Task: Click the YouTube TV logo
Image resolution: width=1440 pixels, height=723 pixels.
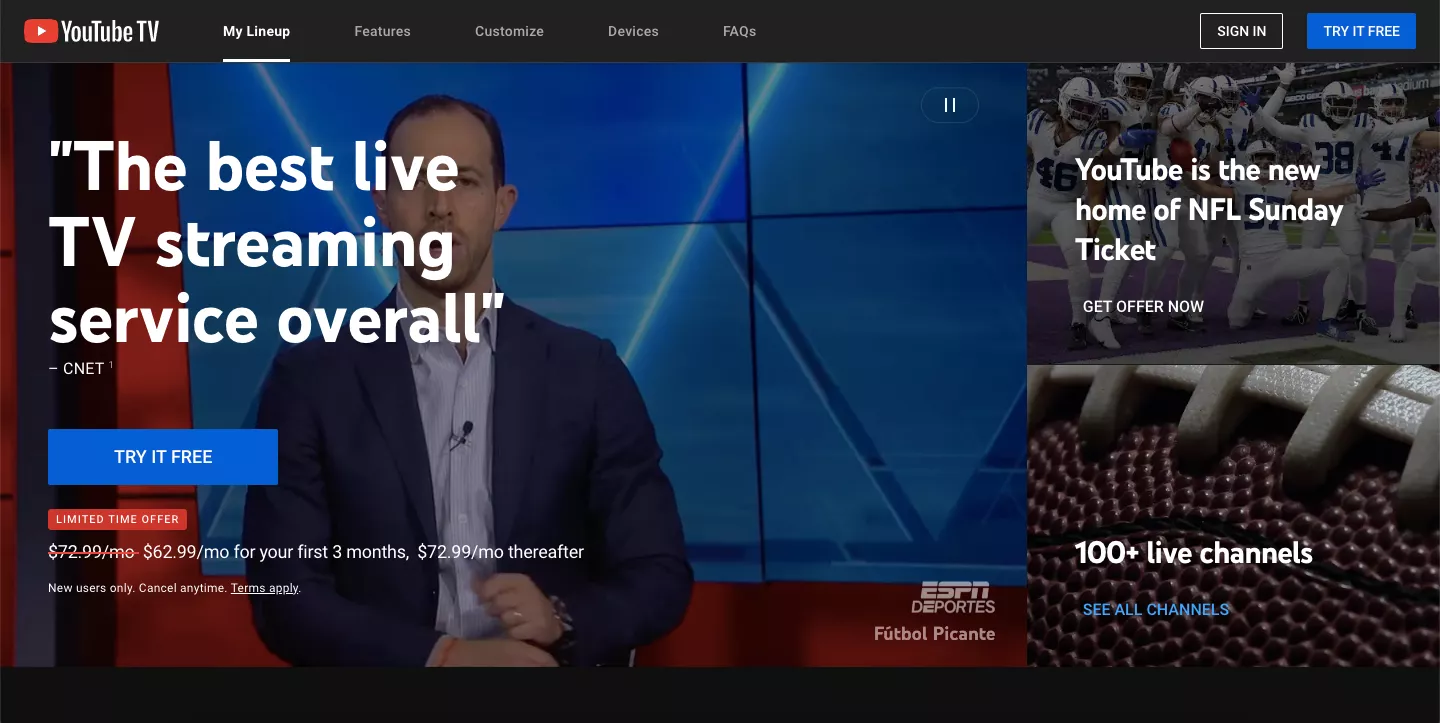Action: (x=92, y=32)
